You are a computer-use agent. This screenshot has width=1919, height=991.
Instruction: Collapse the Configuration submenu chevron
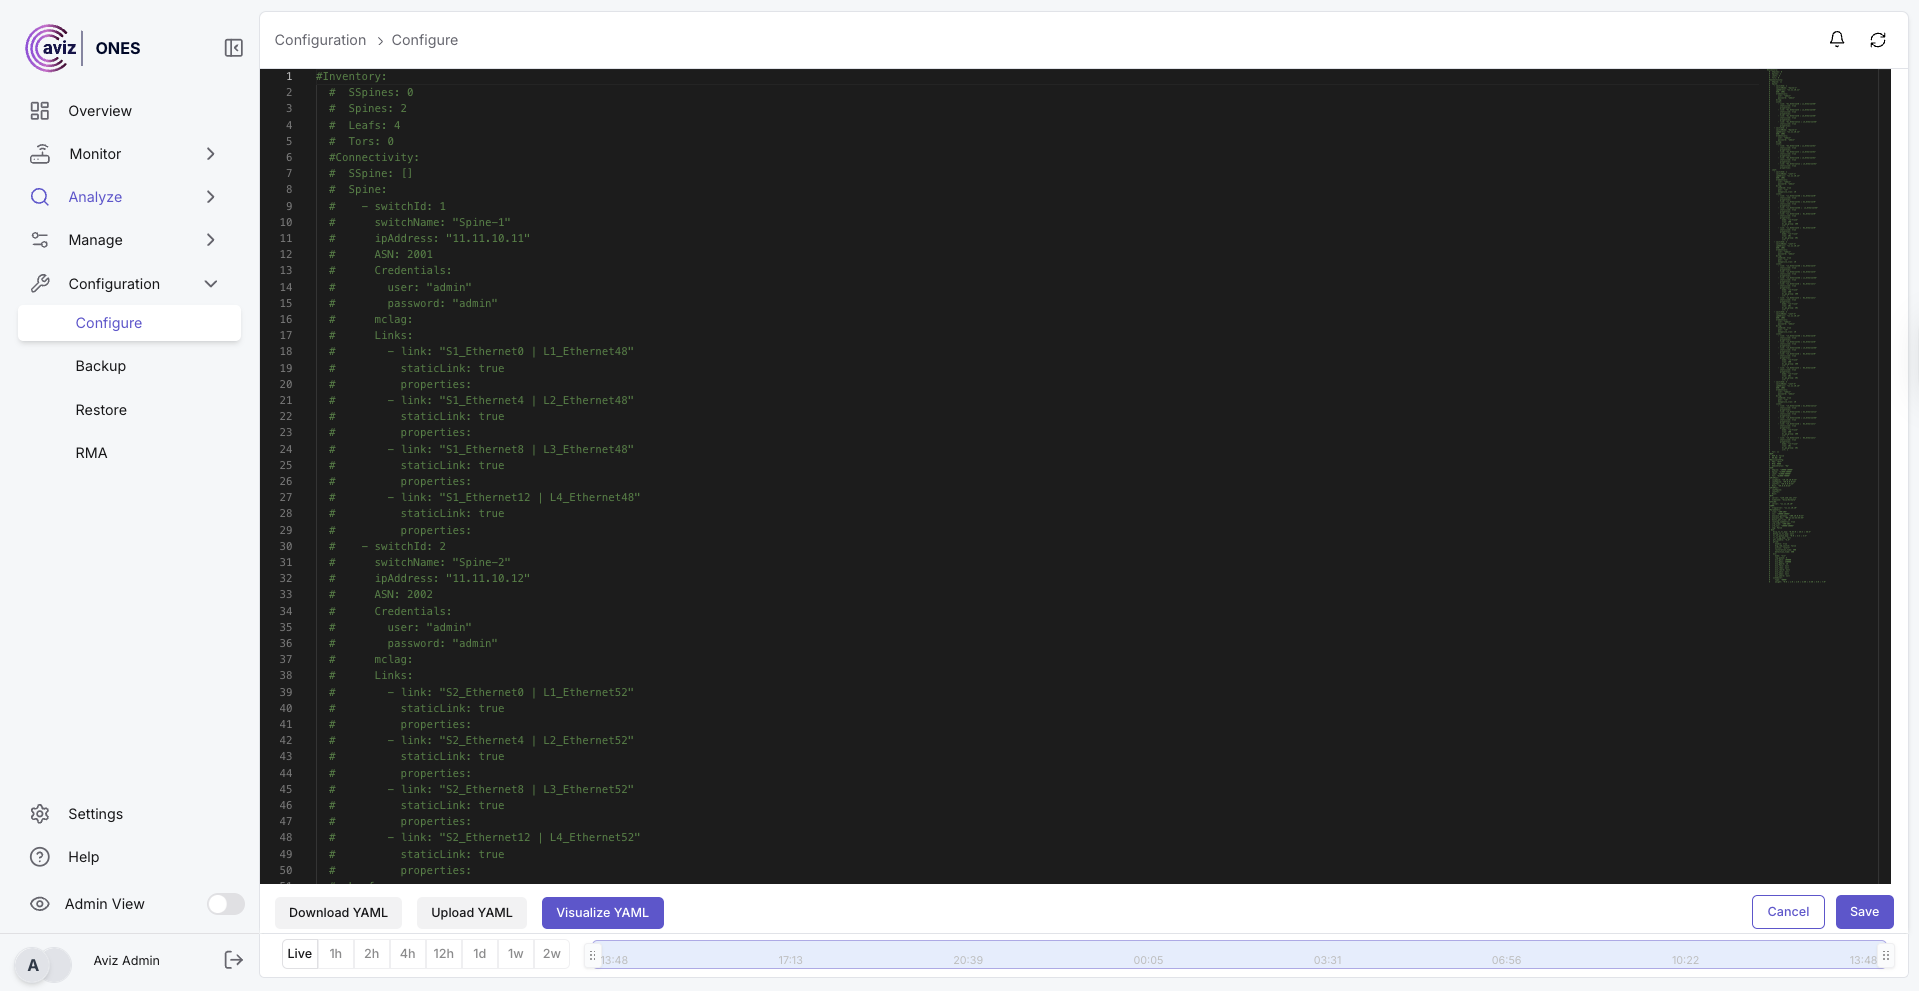coord(211,284)
